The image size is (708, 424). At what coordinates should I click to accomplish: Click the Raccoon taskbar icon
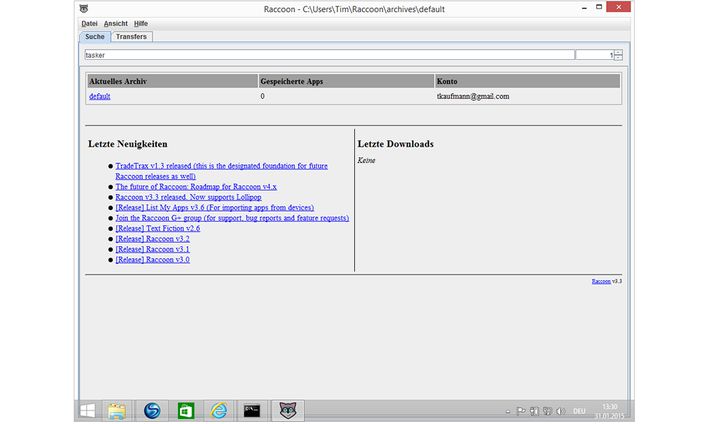tap(288, 411)
